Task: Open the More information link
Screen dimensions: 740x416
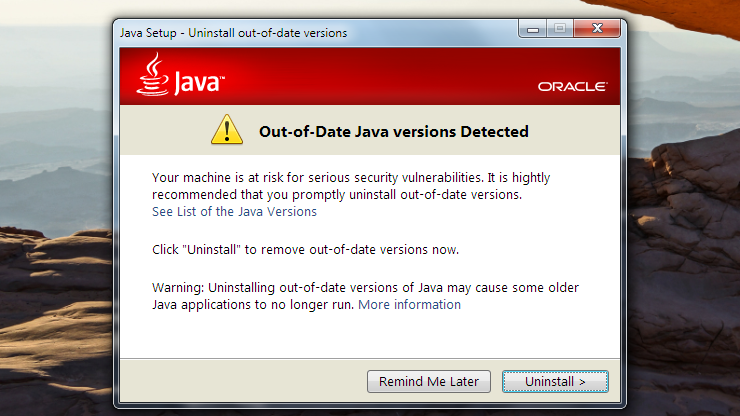Action: tap(409, 305)
